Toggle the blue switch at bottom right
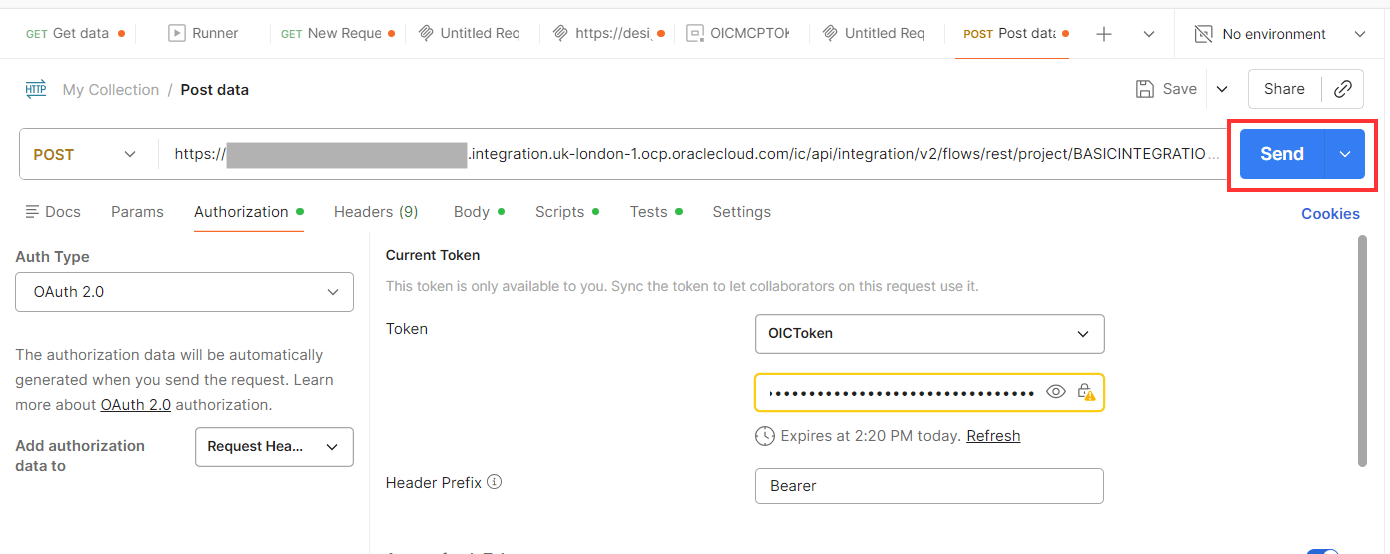1390x554 pixels. click(1322, 550)
